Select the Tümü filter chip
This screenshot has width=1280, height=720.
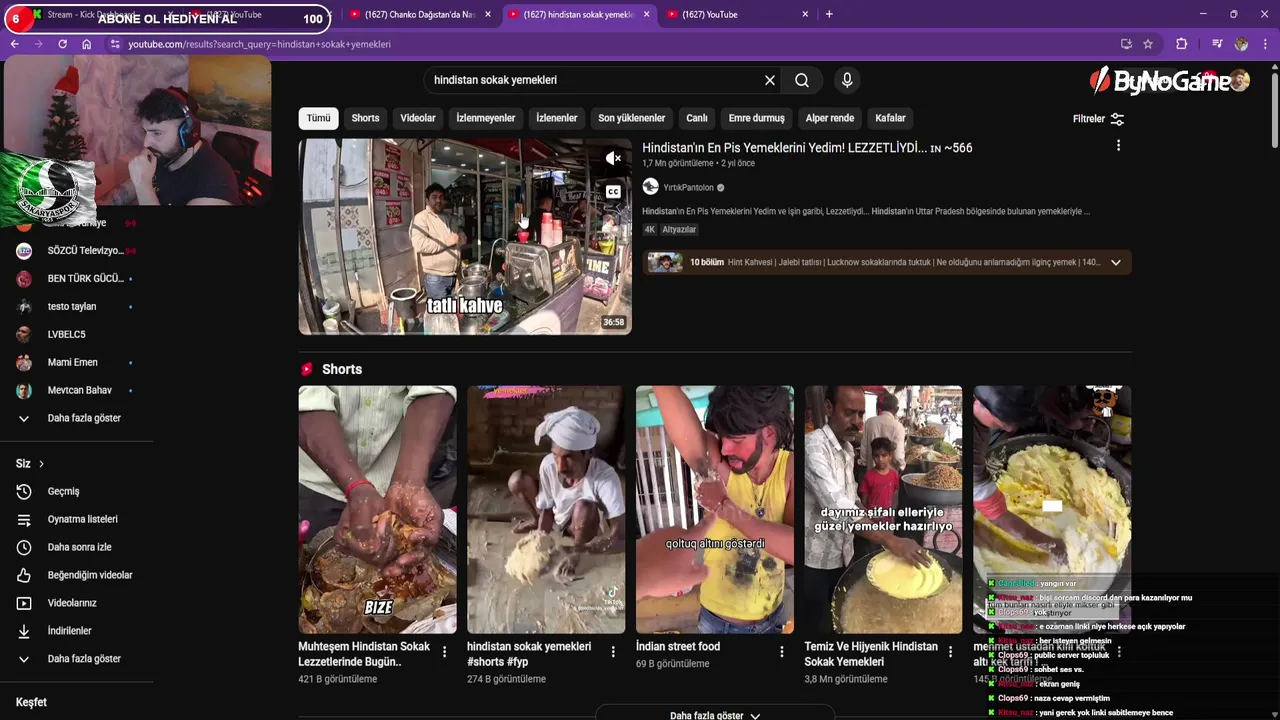[318, 118]
